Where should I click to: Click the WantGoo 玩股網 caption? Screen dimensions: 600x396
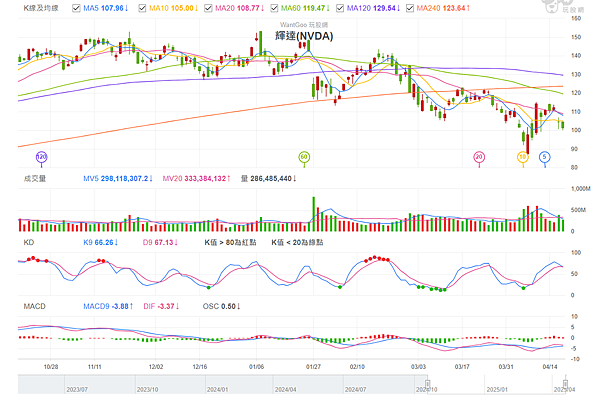pyautogui.click(x=304, y=25)
